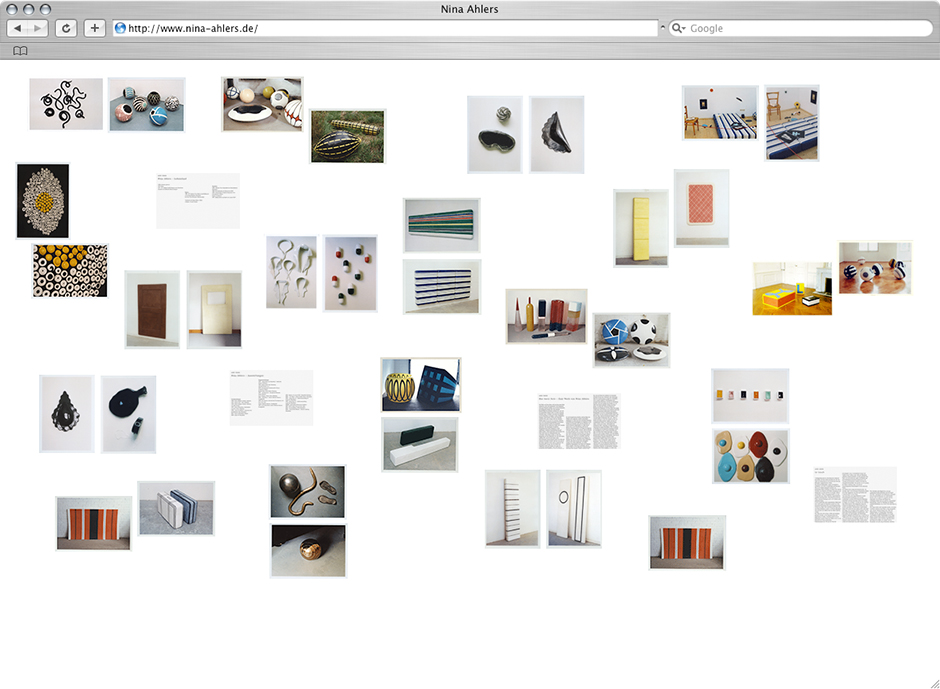Open the yellow-centered oval on black thumbnail
Image resolution: width=940 pixels, height=689 pixels.
tap(43, 201)
